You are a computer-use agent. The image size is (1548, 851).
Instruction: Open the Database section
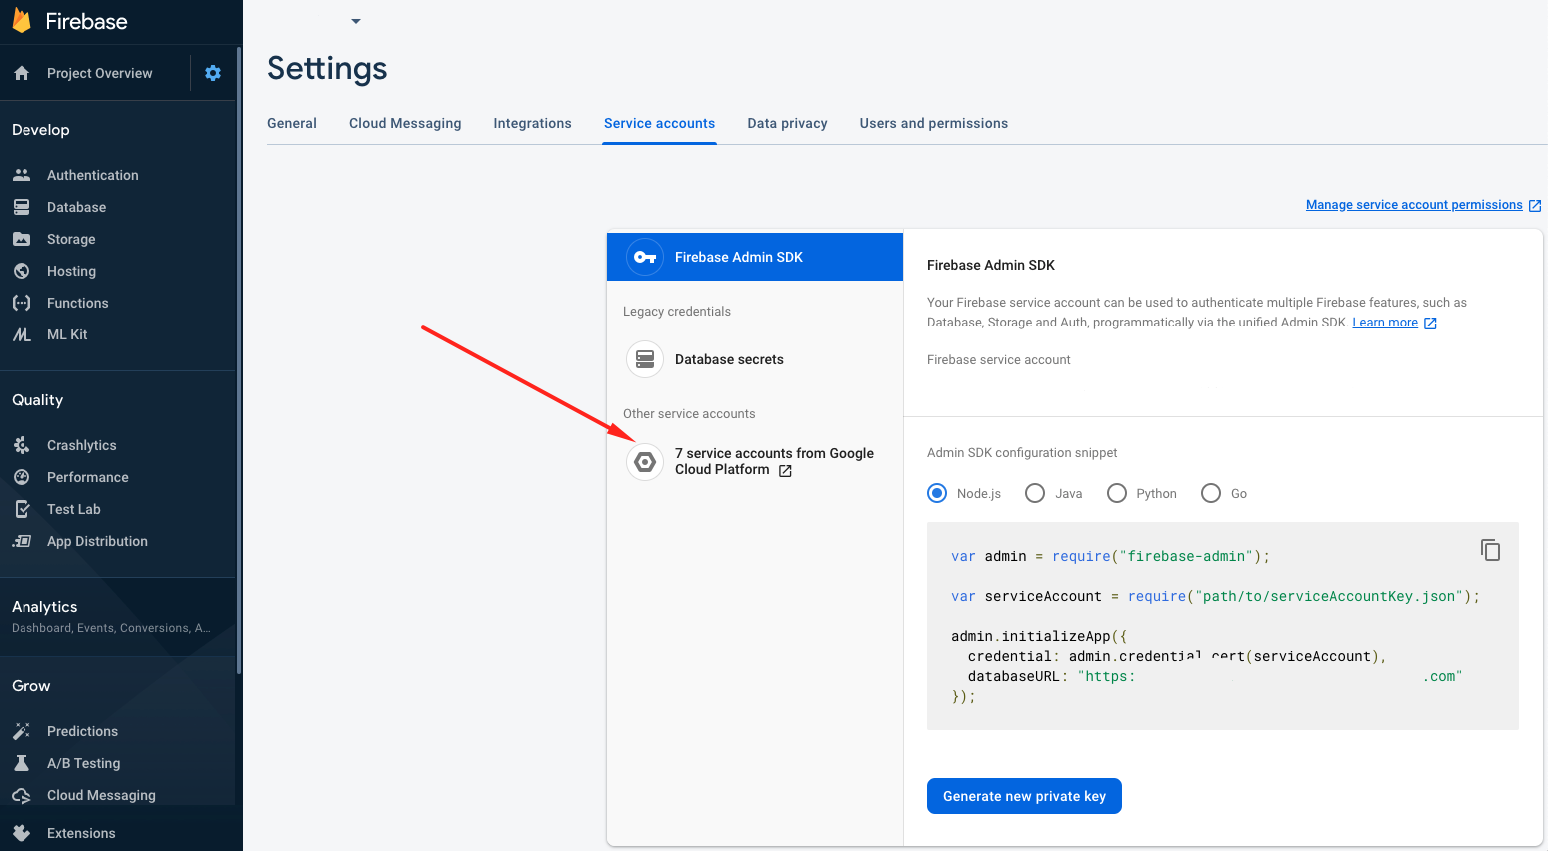click(x=78, y=207)
